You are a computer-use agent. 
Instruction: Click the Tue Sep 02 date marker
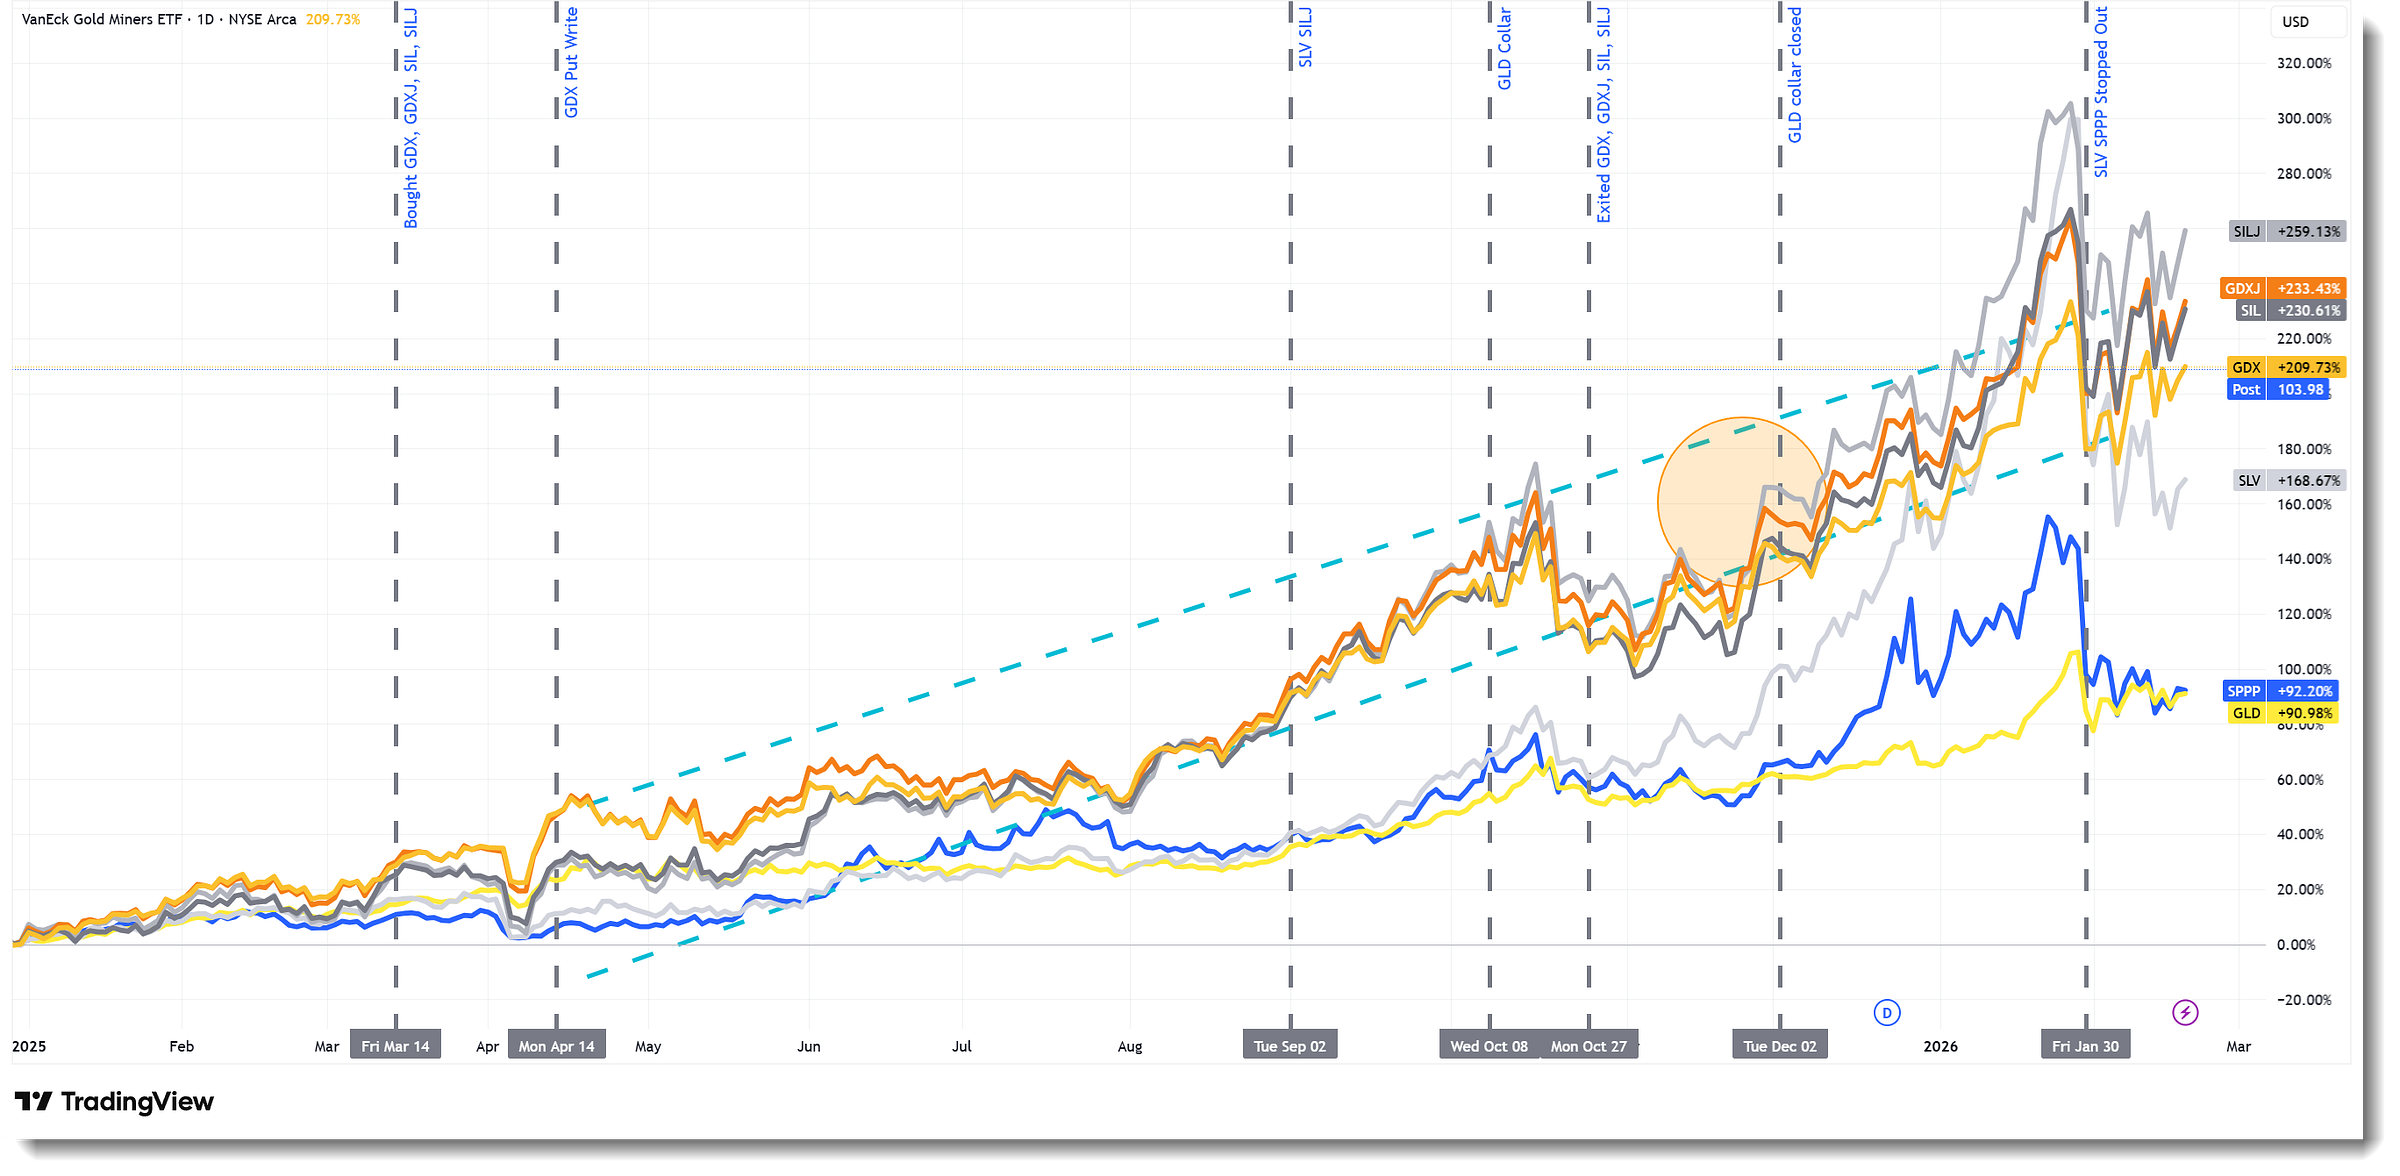(x=1289, y=1046)
